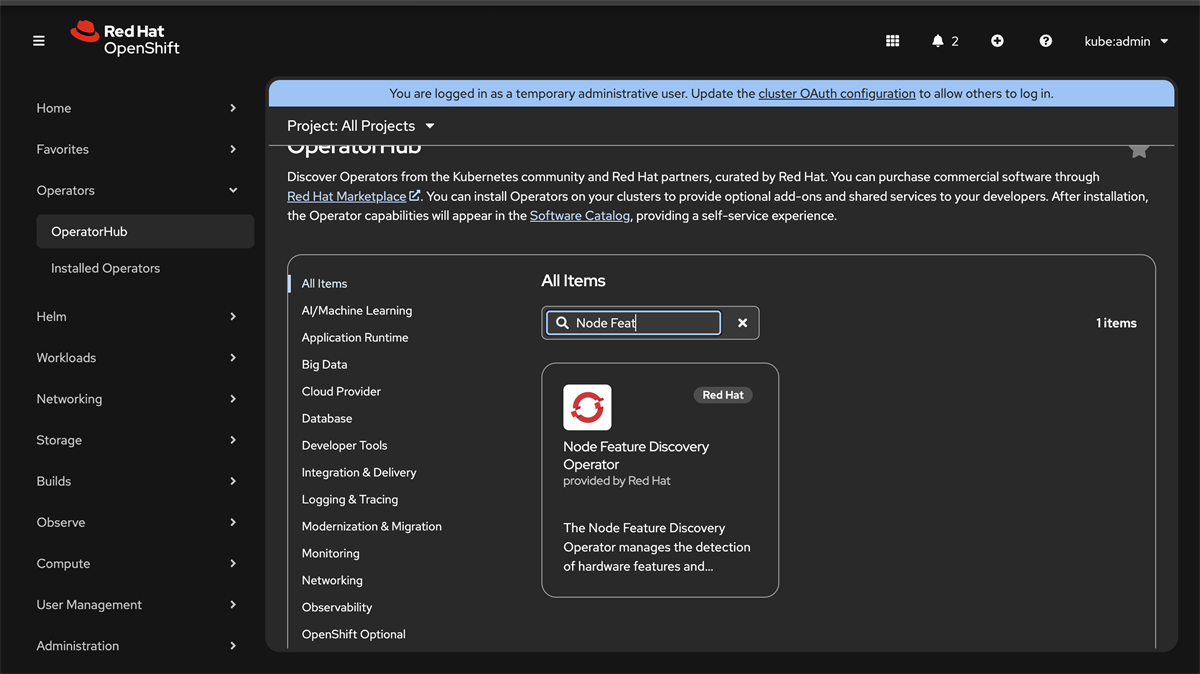Expand the Favorites navigation section

[x=136, y=149]
